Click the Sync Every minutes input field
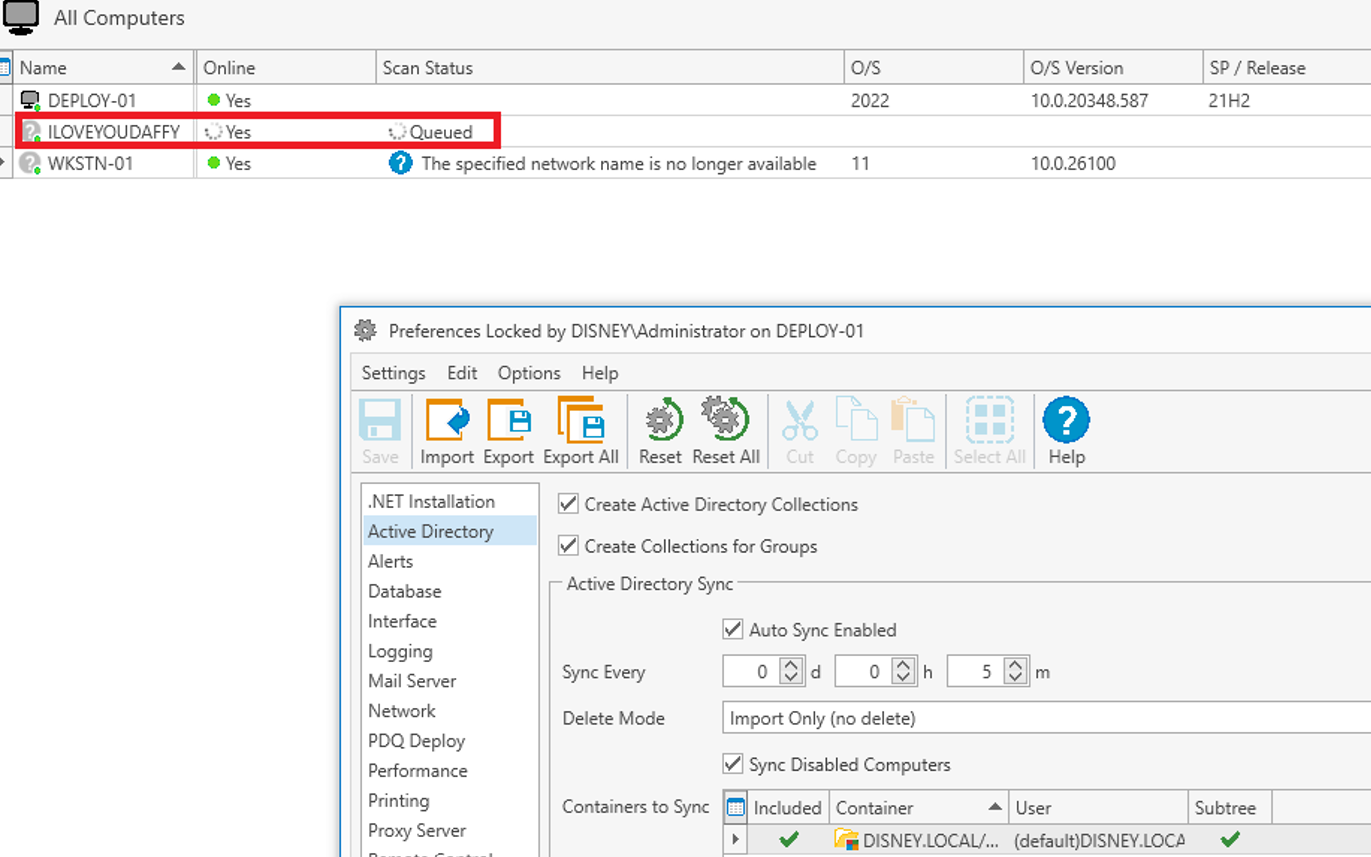1371x857 pixels. [x=975, y=671]
